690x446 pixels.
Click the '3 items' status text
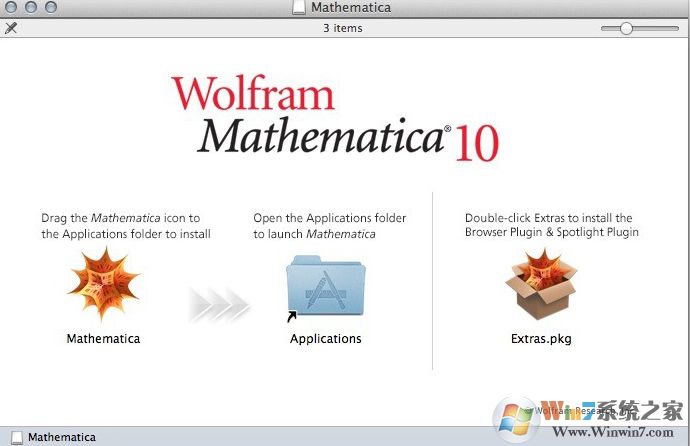pyautogui.click(x=343, y=28)
